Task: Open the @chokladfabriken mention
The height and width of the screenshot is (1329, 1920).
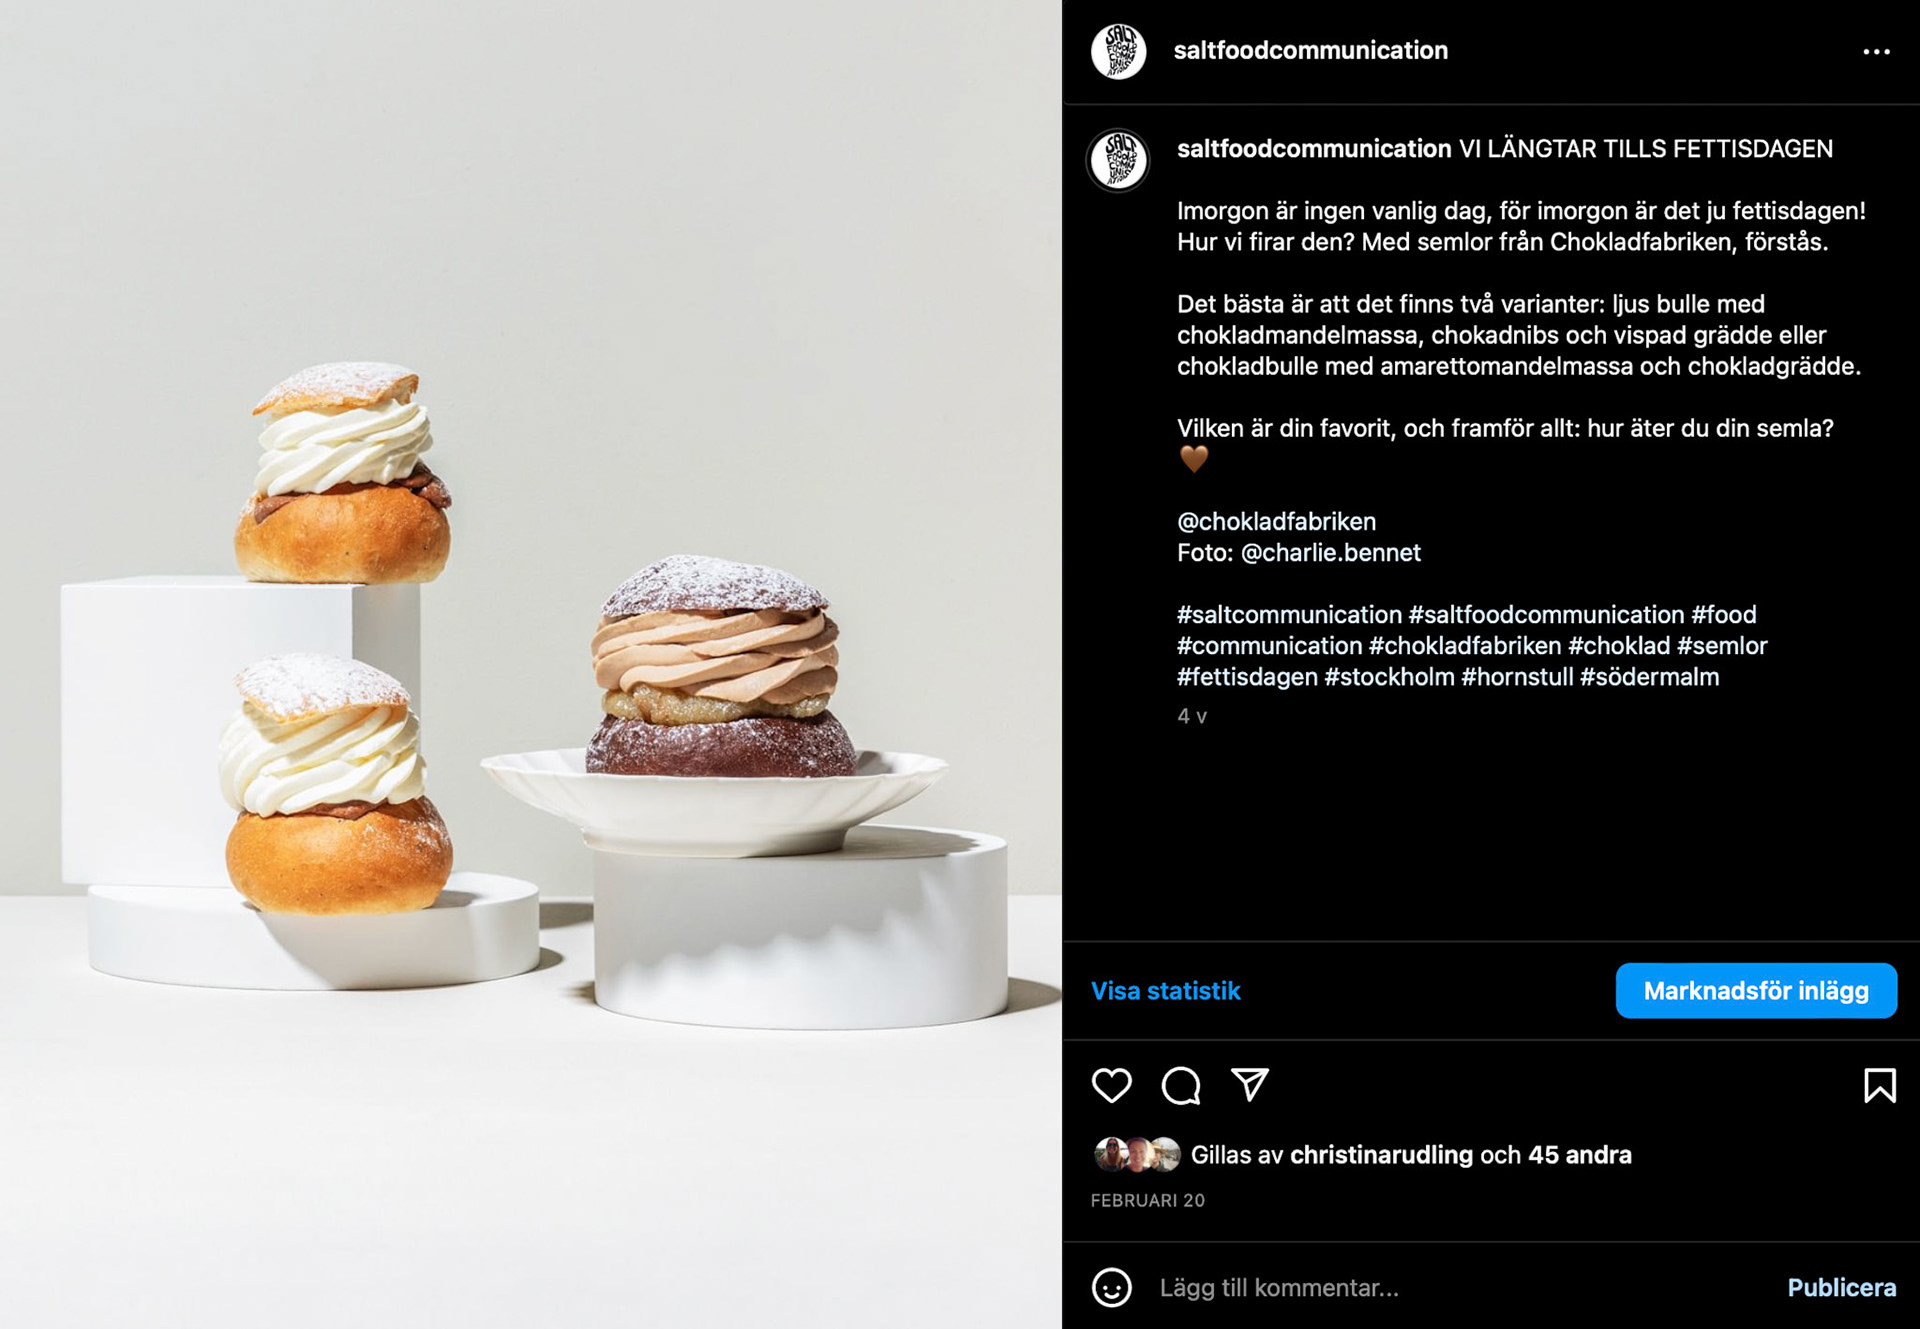Action: click(1276, 521)
